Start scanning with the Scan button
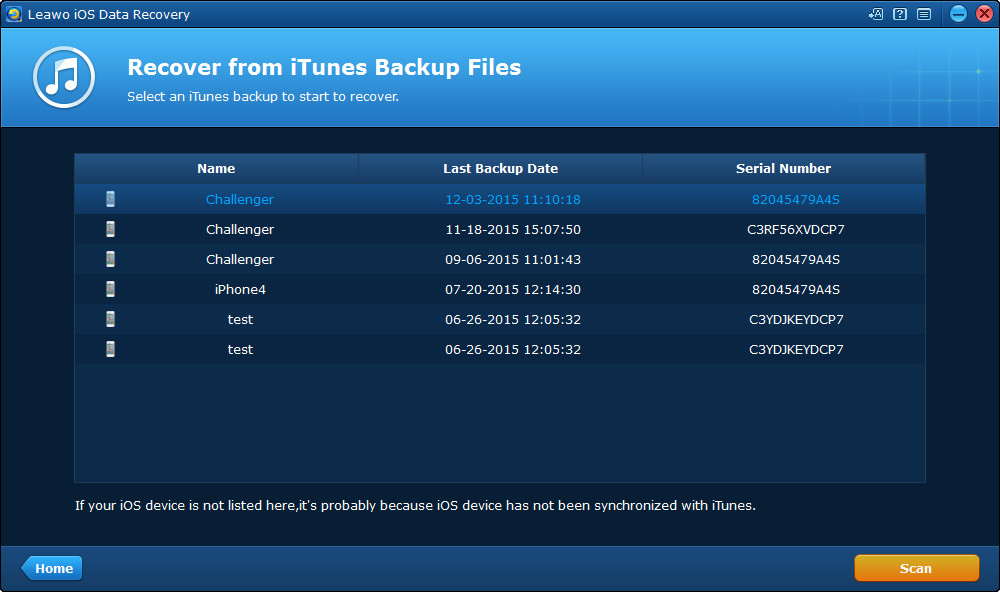Viewport: 1000px width, 592px height. (916, 568)
